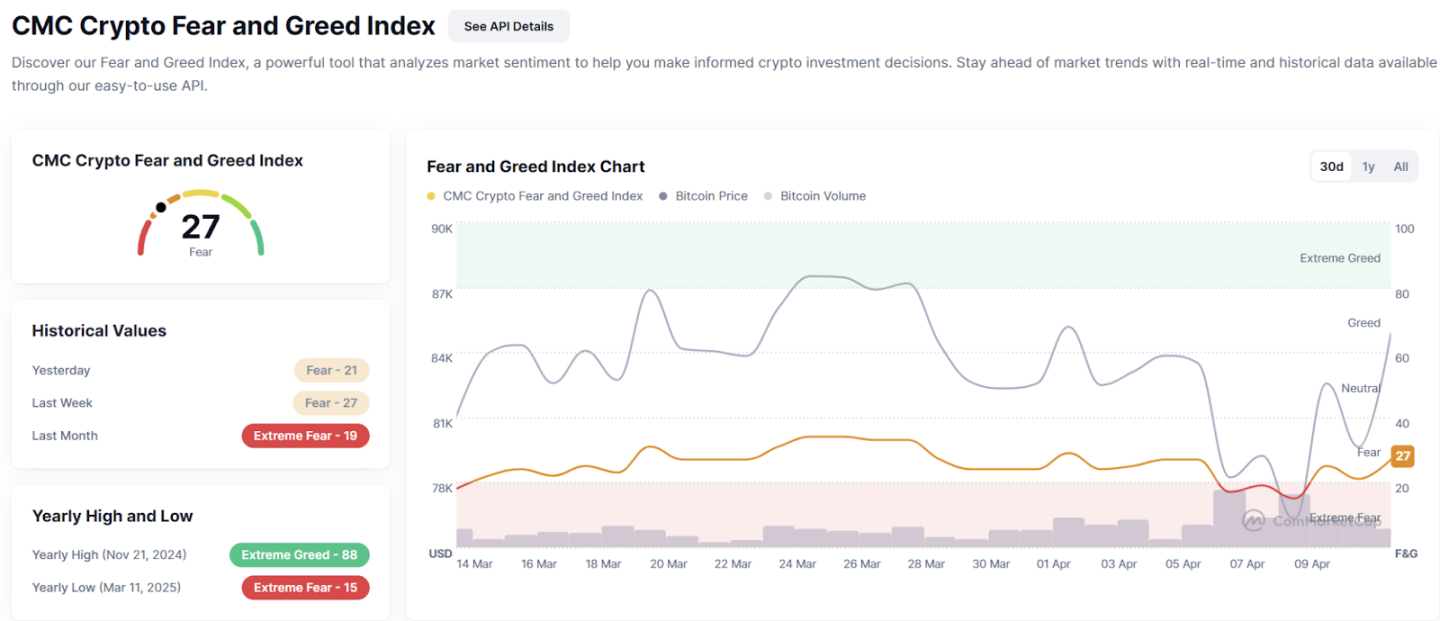Click the orange 27 current value marker
The height and width of the screenshot is (621, 1440).
tap(1403, 456)
